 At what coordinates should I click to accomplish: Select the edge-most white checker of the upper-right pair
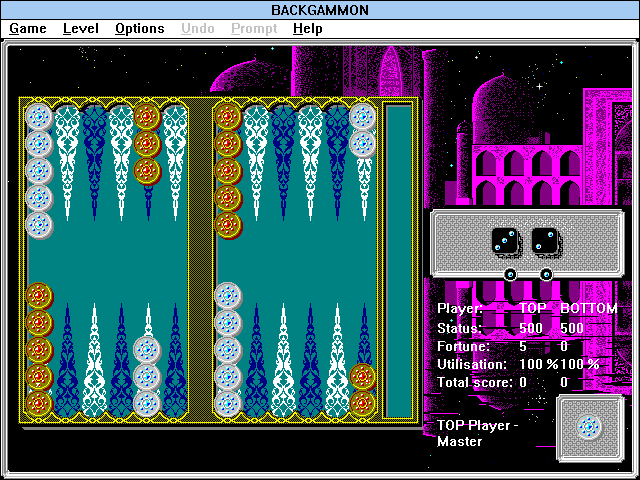pyautogui.click(x=362, y=117)
